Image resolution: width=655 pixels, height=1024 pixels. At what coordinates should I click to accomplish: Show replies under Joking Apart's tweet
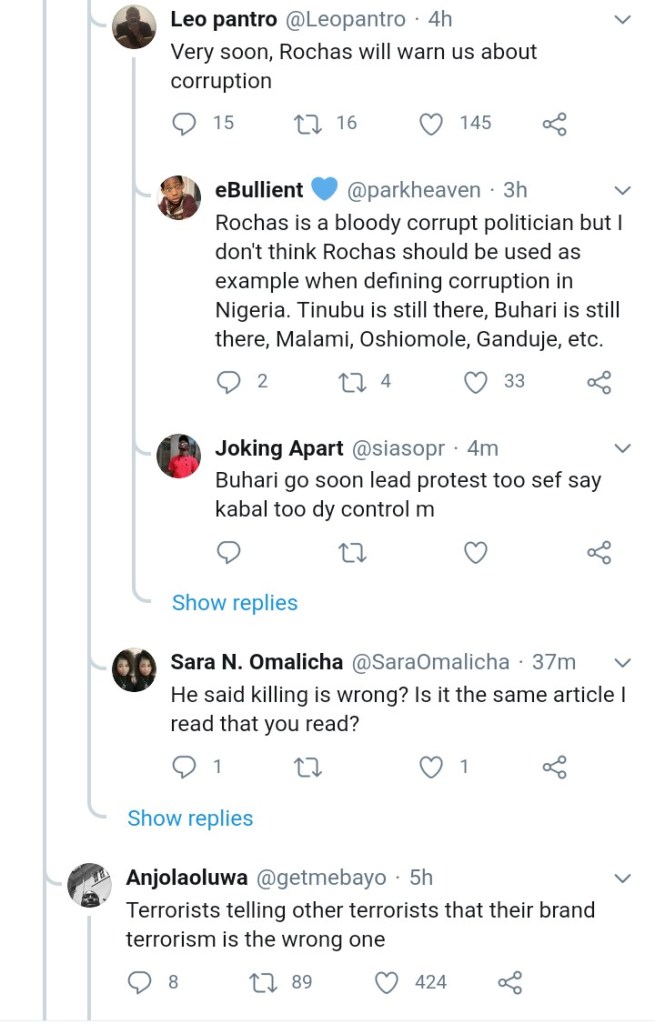[x=235, y=603]
